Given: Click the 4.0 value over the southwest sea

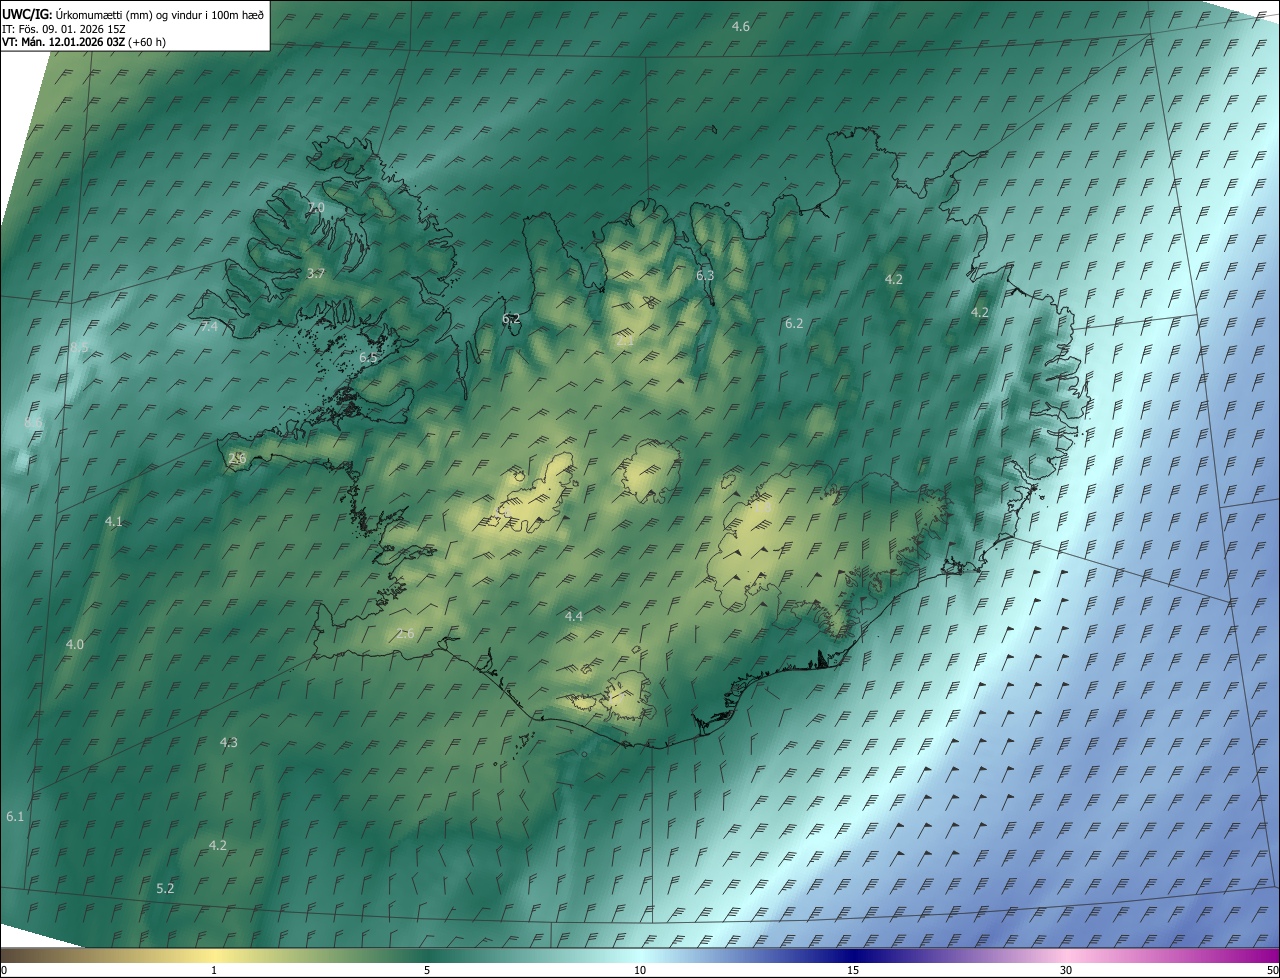Looking at the screenshot, I should (75, 644).
